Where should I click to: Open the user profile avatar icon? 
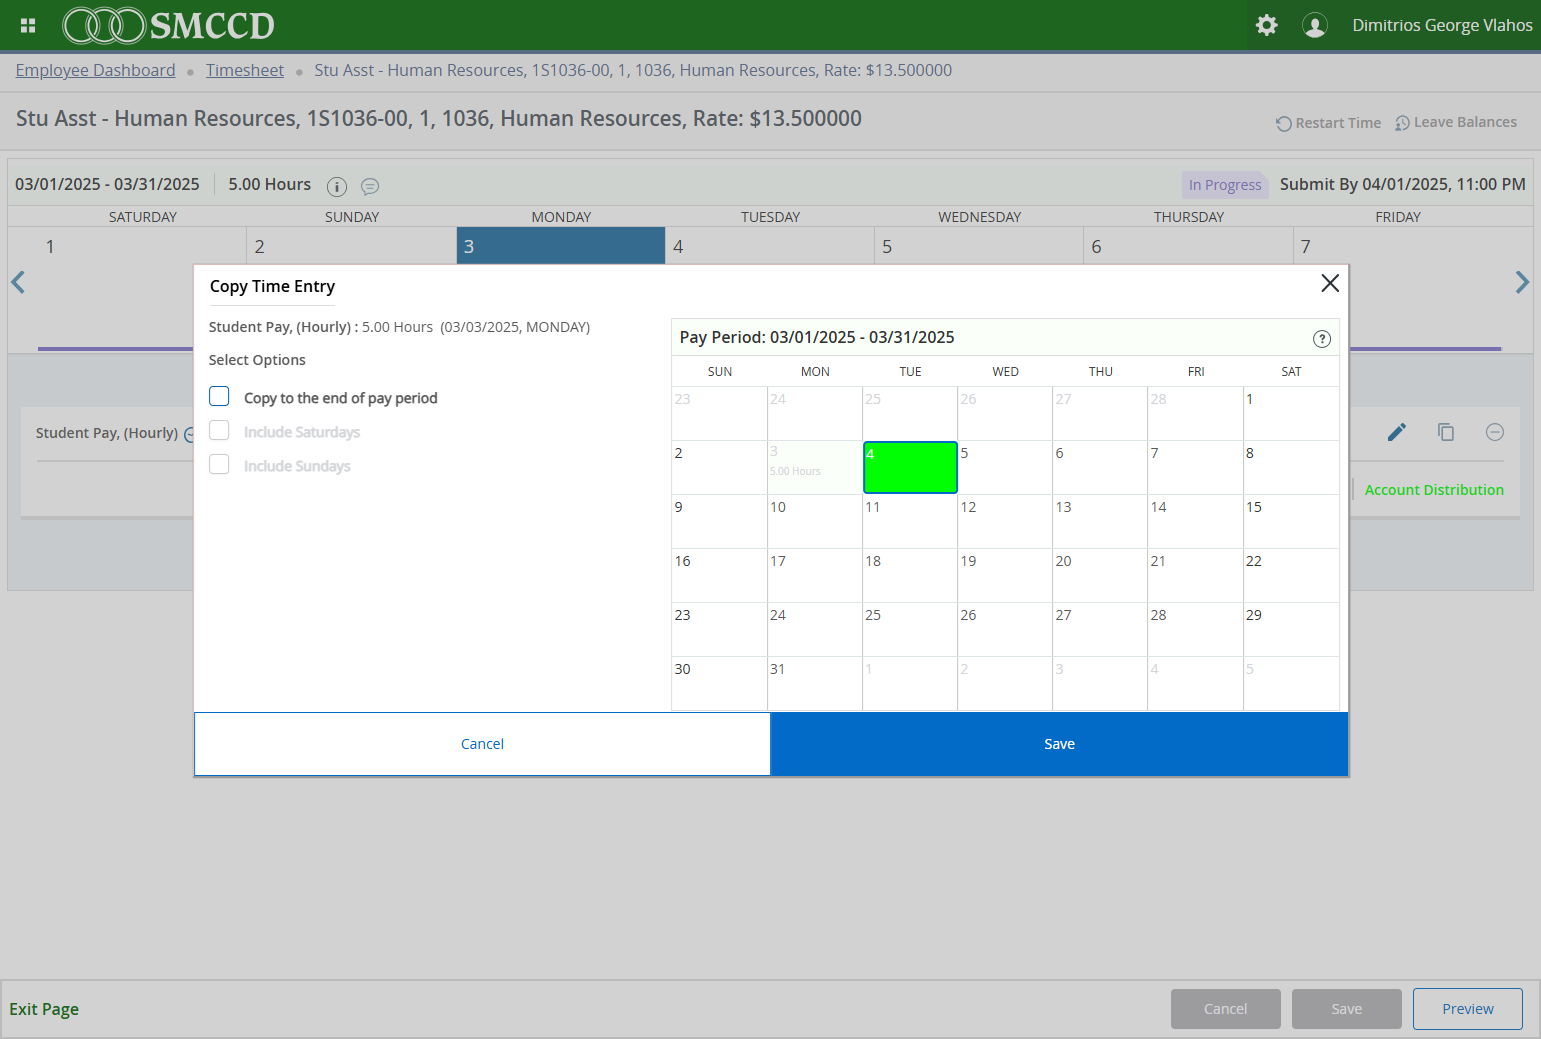1315,25
